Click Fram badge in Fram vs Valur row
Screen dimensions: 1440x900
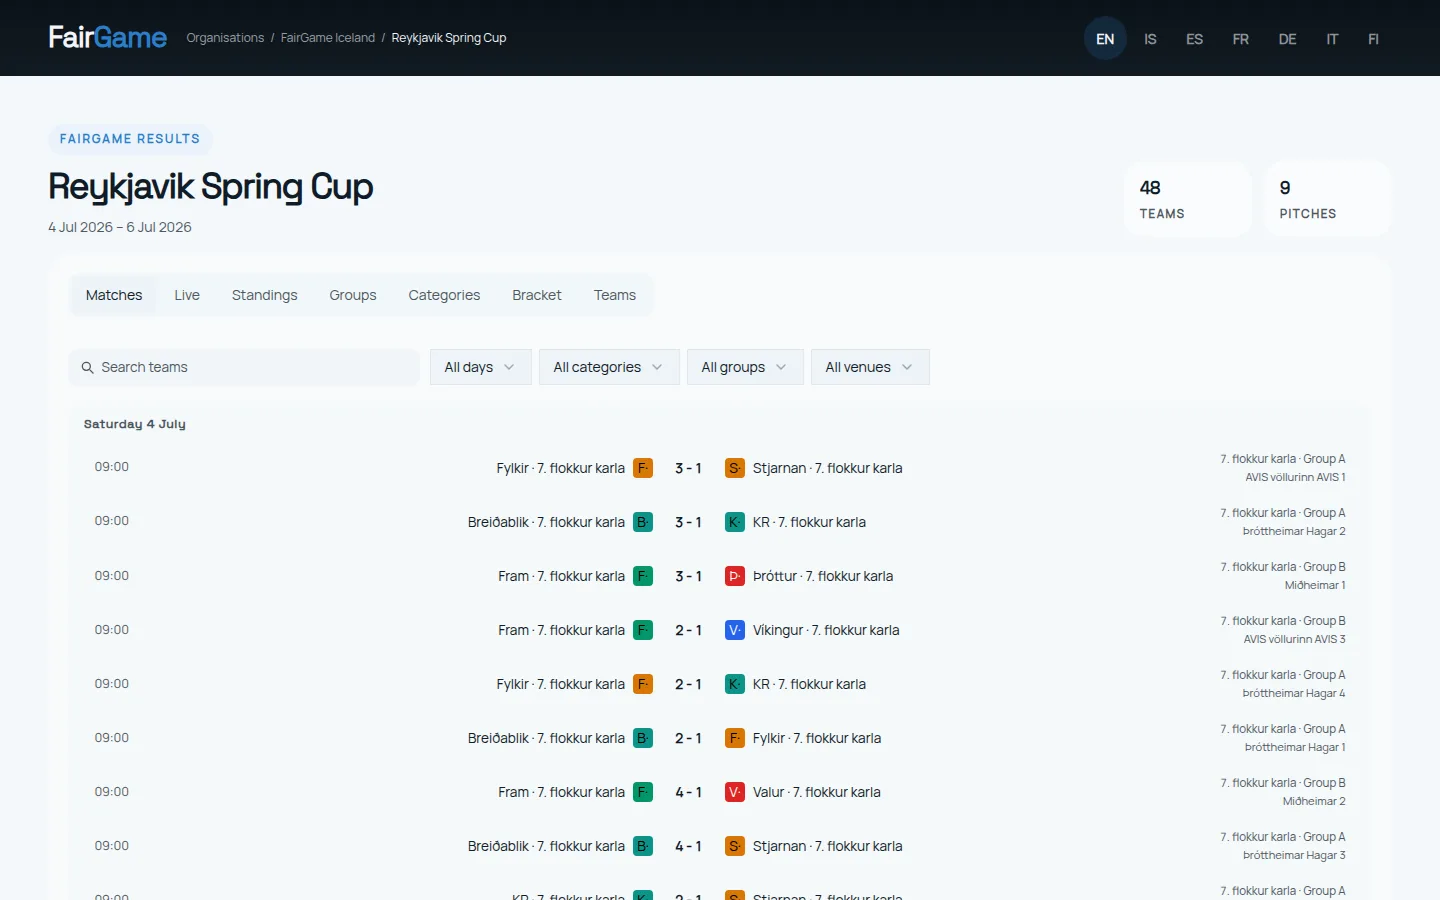pos(643,792)
